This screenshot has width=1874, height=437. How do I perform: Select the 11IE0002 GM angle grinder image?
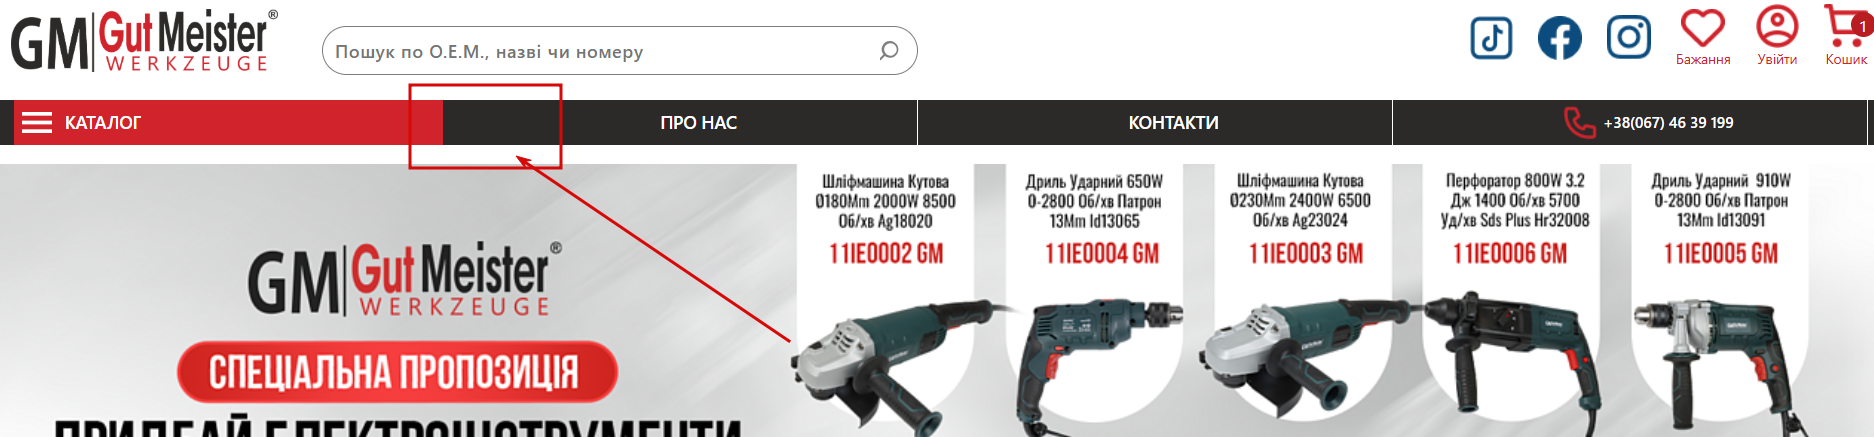[x=885, y=360]
